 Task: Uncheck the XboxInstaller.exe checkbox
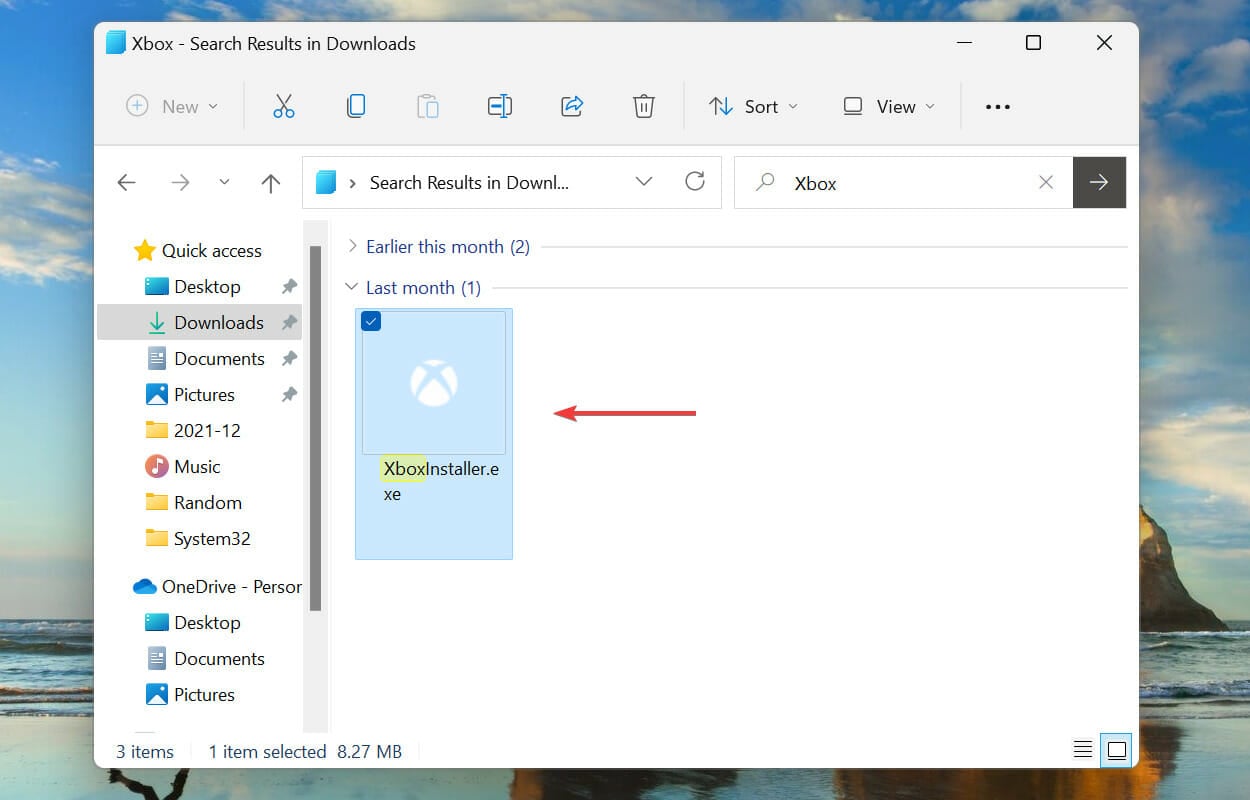[x=371, y=321]
